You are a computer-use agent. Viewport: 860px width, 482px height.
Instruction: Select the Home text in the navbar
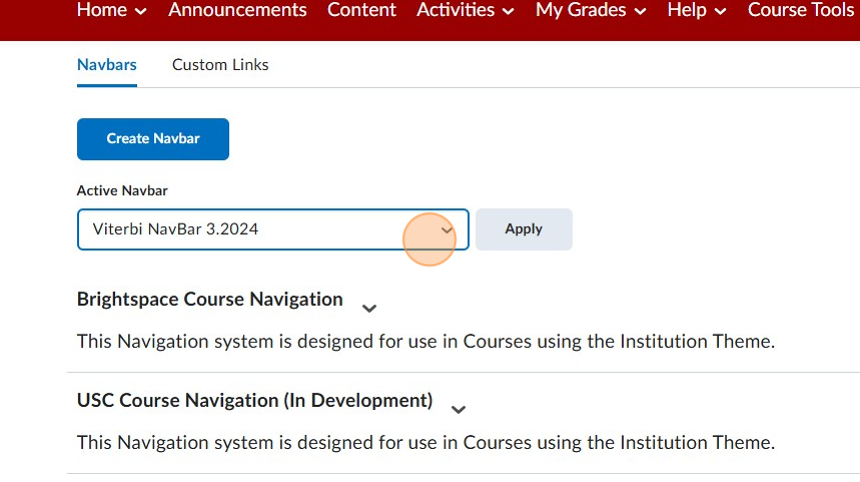click(x=102, y=11)
